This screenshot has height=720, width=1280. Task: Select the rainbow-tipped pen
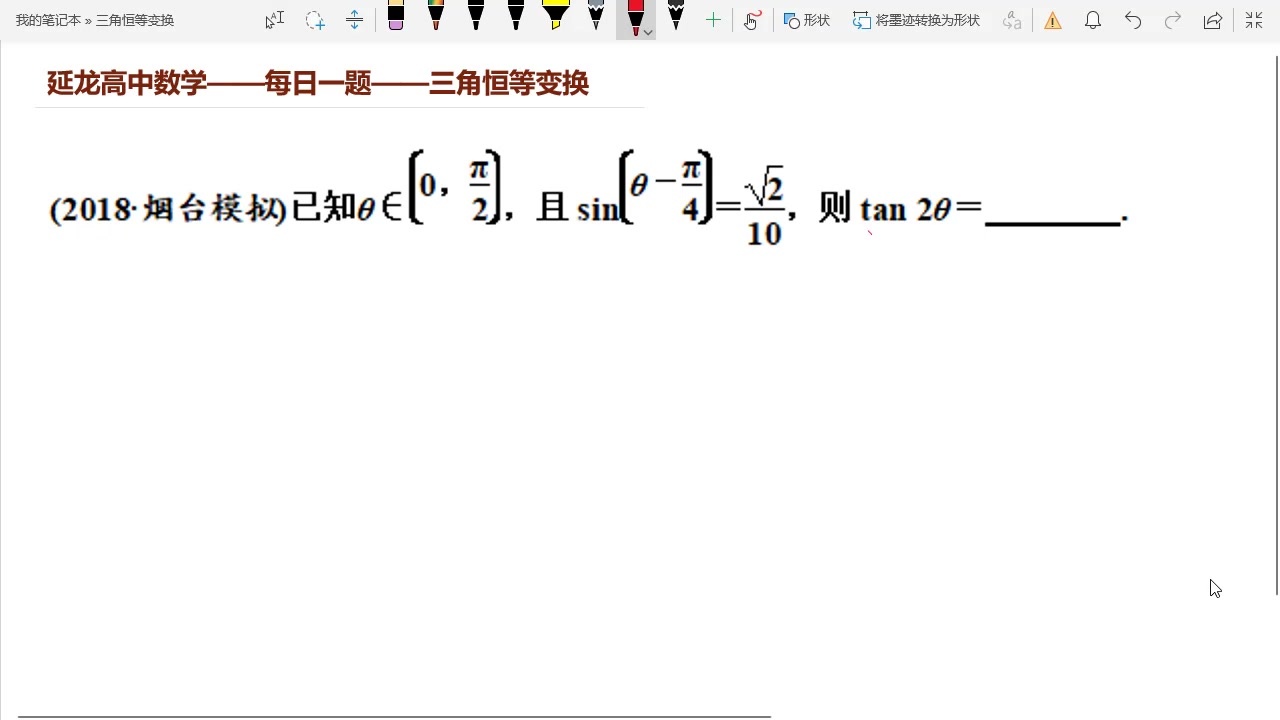(436, 16)
